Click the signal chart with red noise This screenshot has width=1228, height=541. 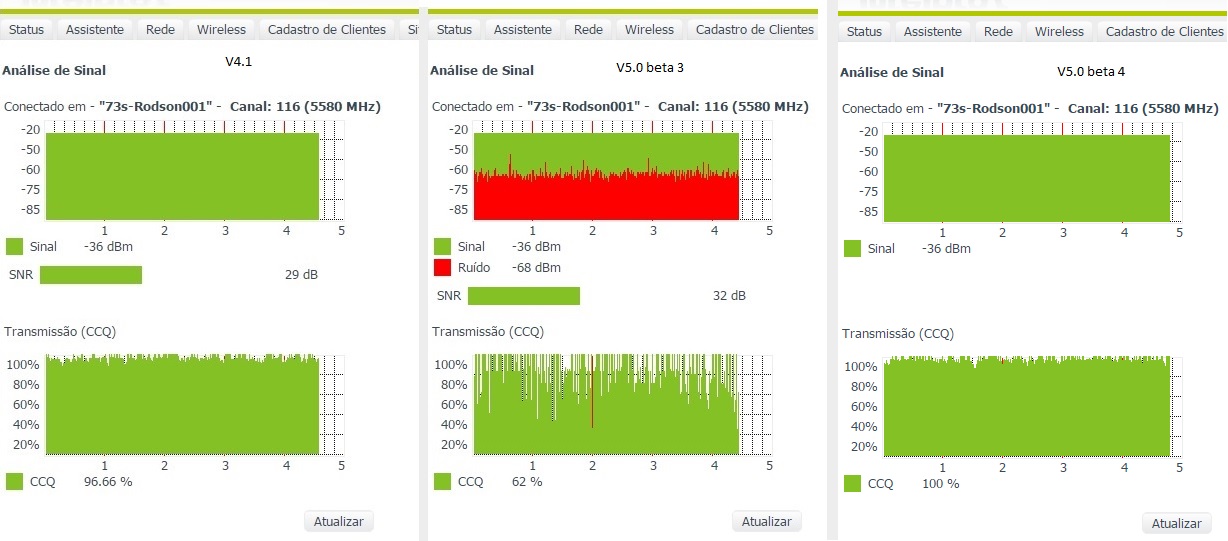(x=605, y=175)
